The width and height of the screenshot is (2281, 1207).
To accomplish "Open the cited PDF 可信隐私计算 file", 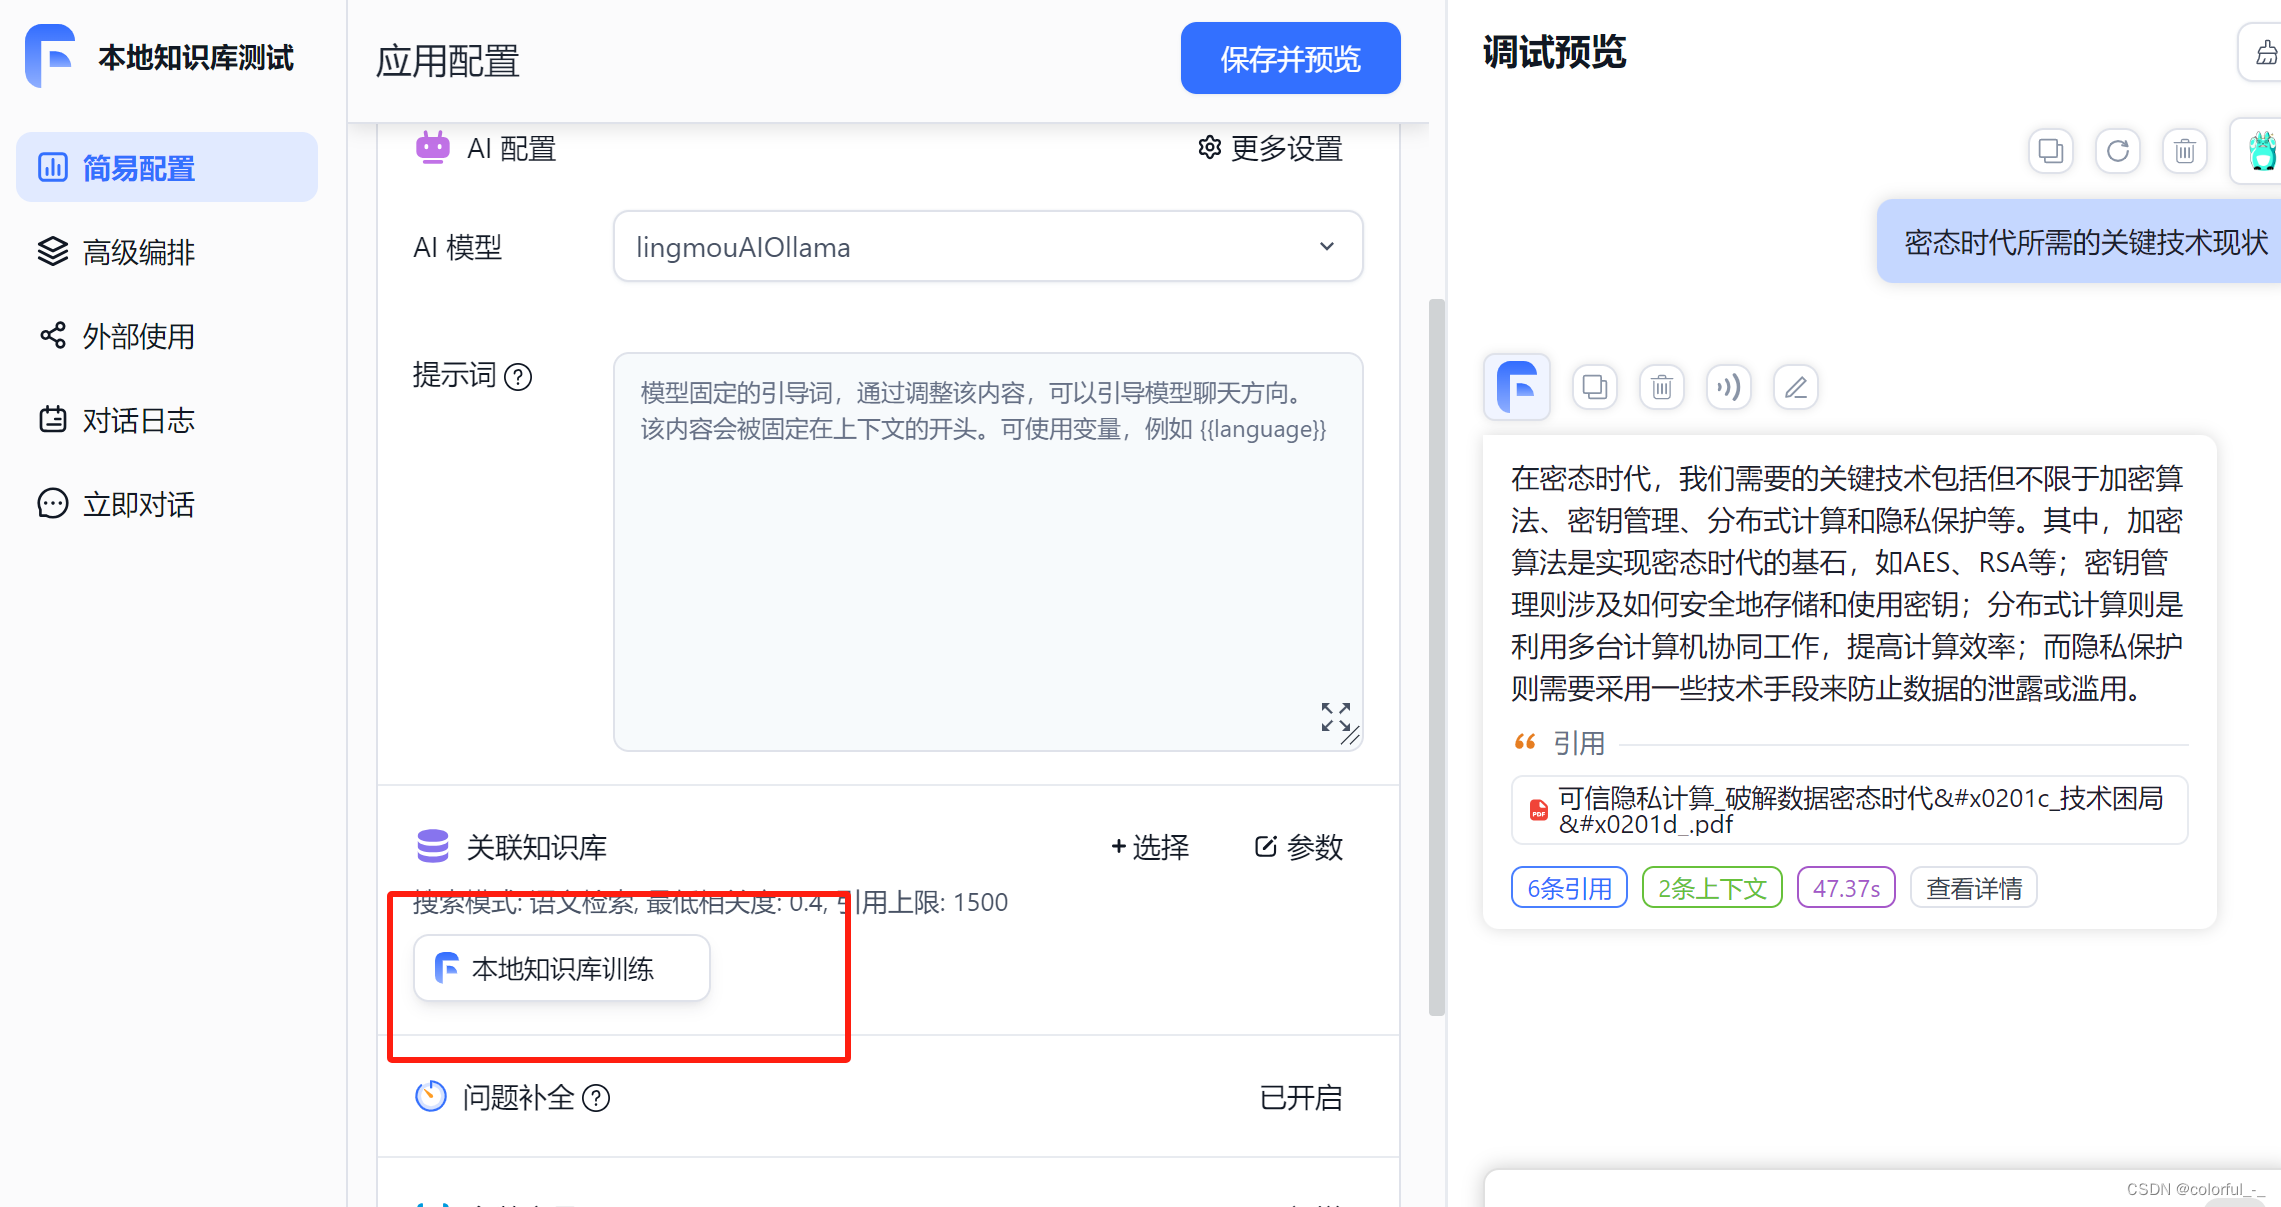I will coord(1850,810).
